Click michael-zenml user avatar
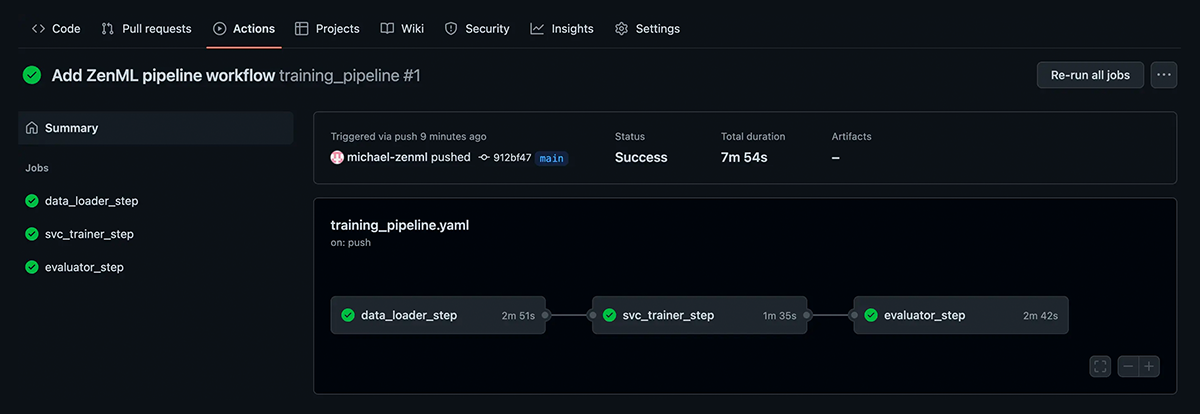This screenshot has height=414, width=1200. click(337, 157)
